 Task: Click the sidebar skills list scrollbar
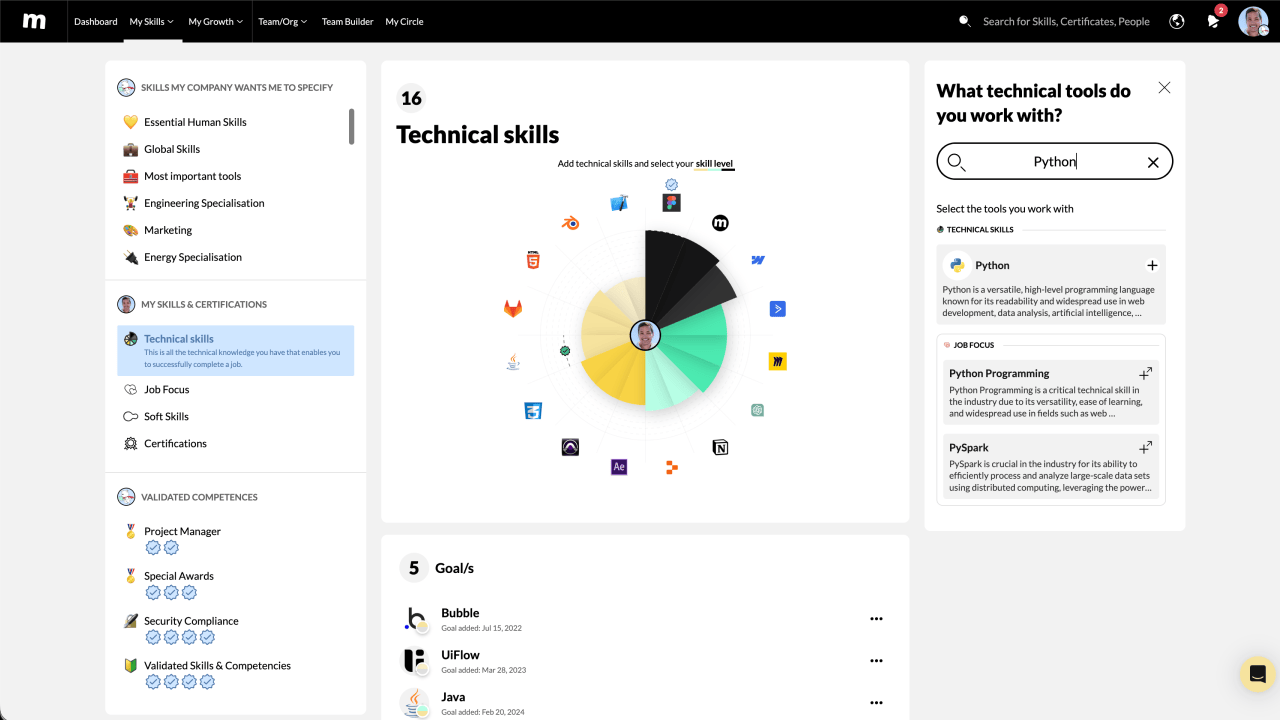[x=351, y=127]
